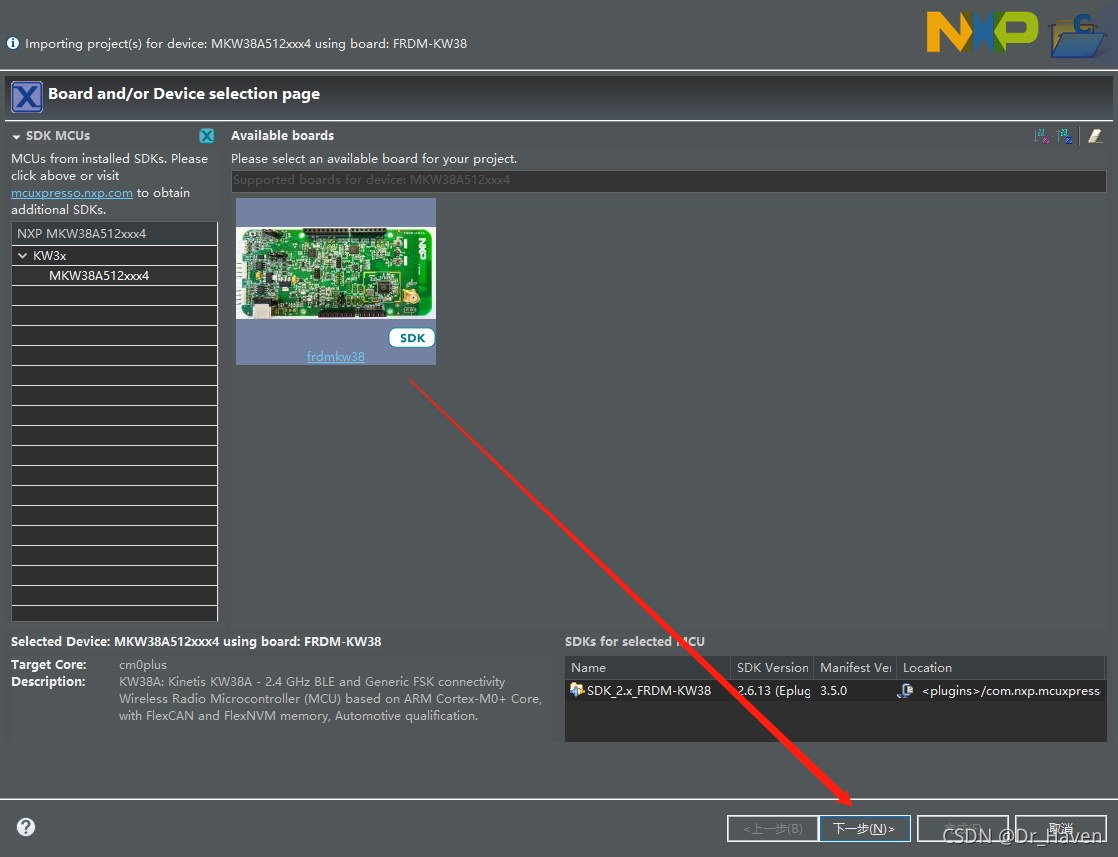This screenshot has width=1118, height=857.
Task: Click the SDK package icon in SDK_2.x_FRDM-KW38 row
Action: pyautogui.click(x=577, y=689)
